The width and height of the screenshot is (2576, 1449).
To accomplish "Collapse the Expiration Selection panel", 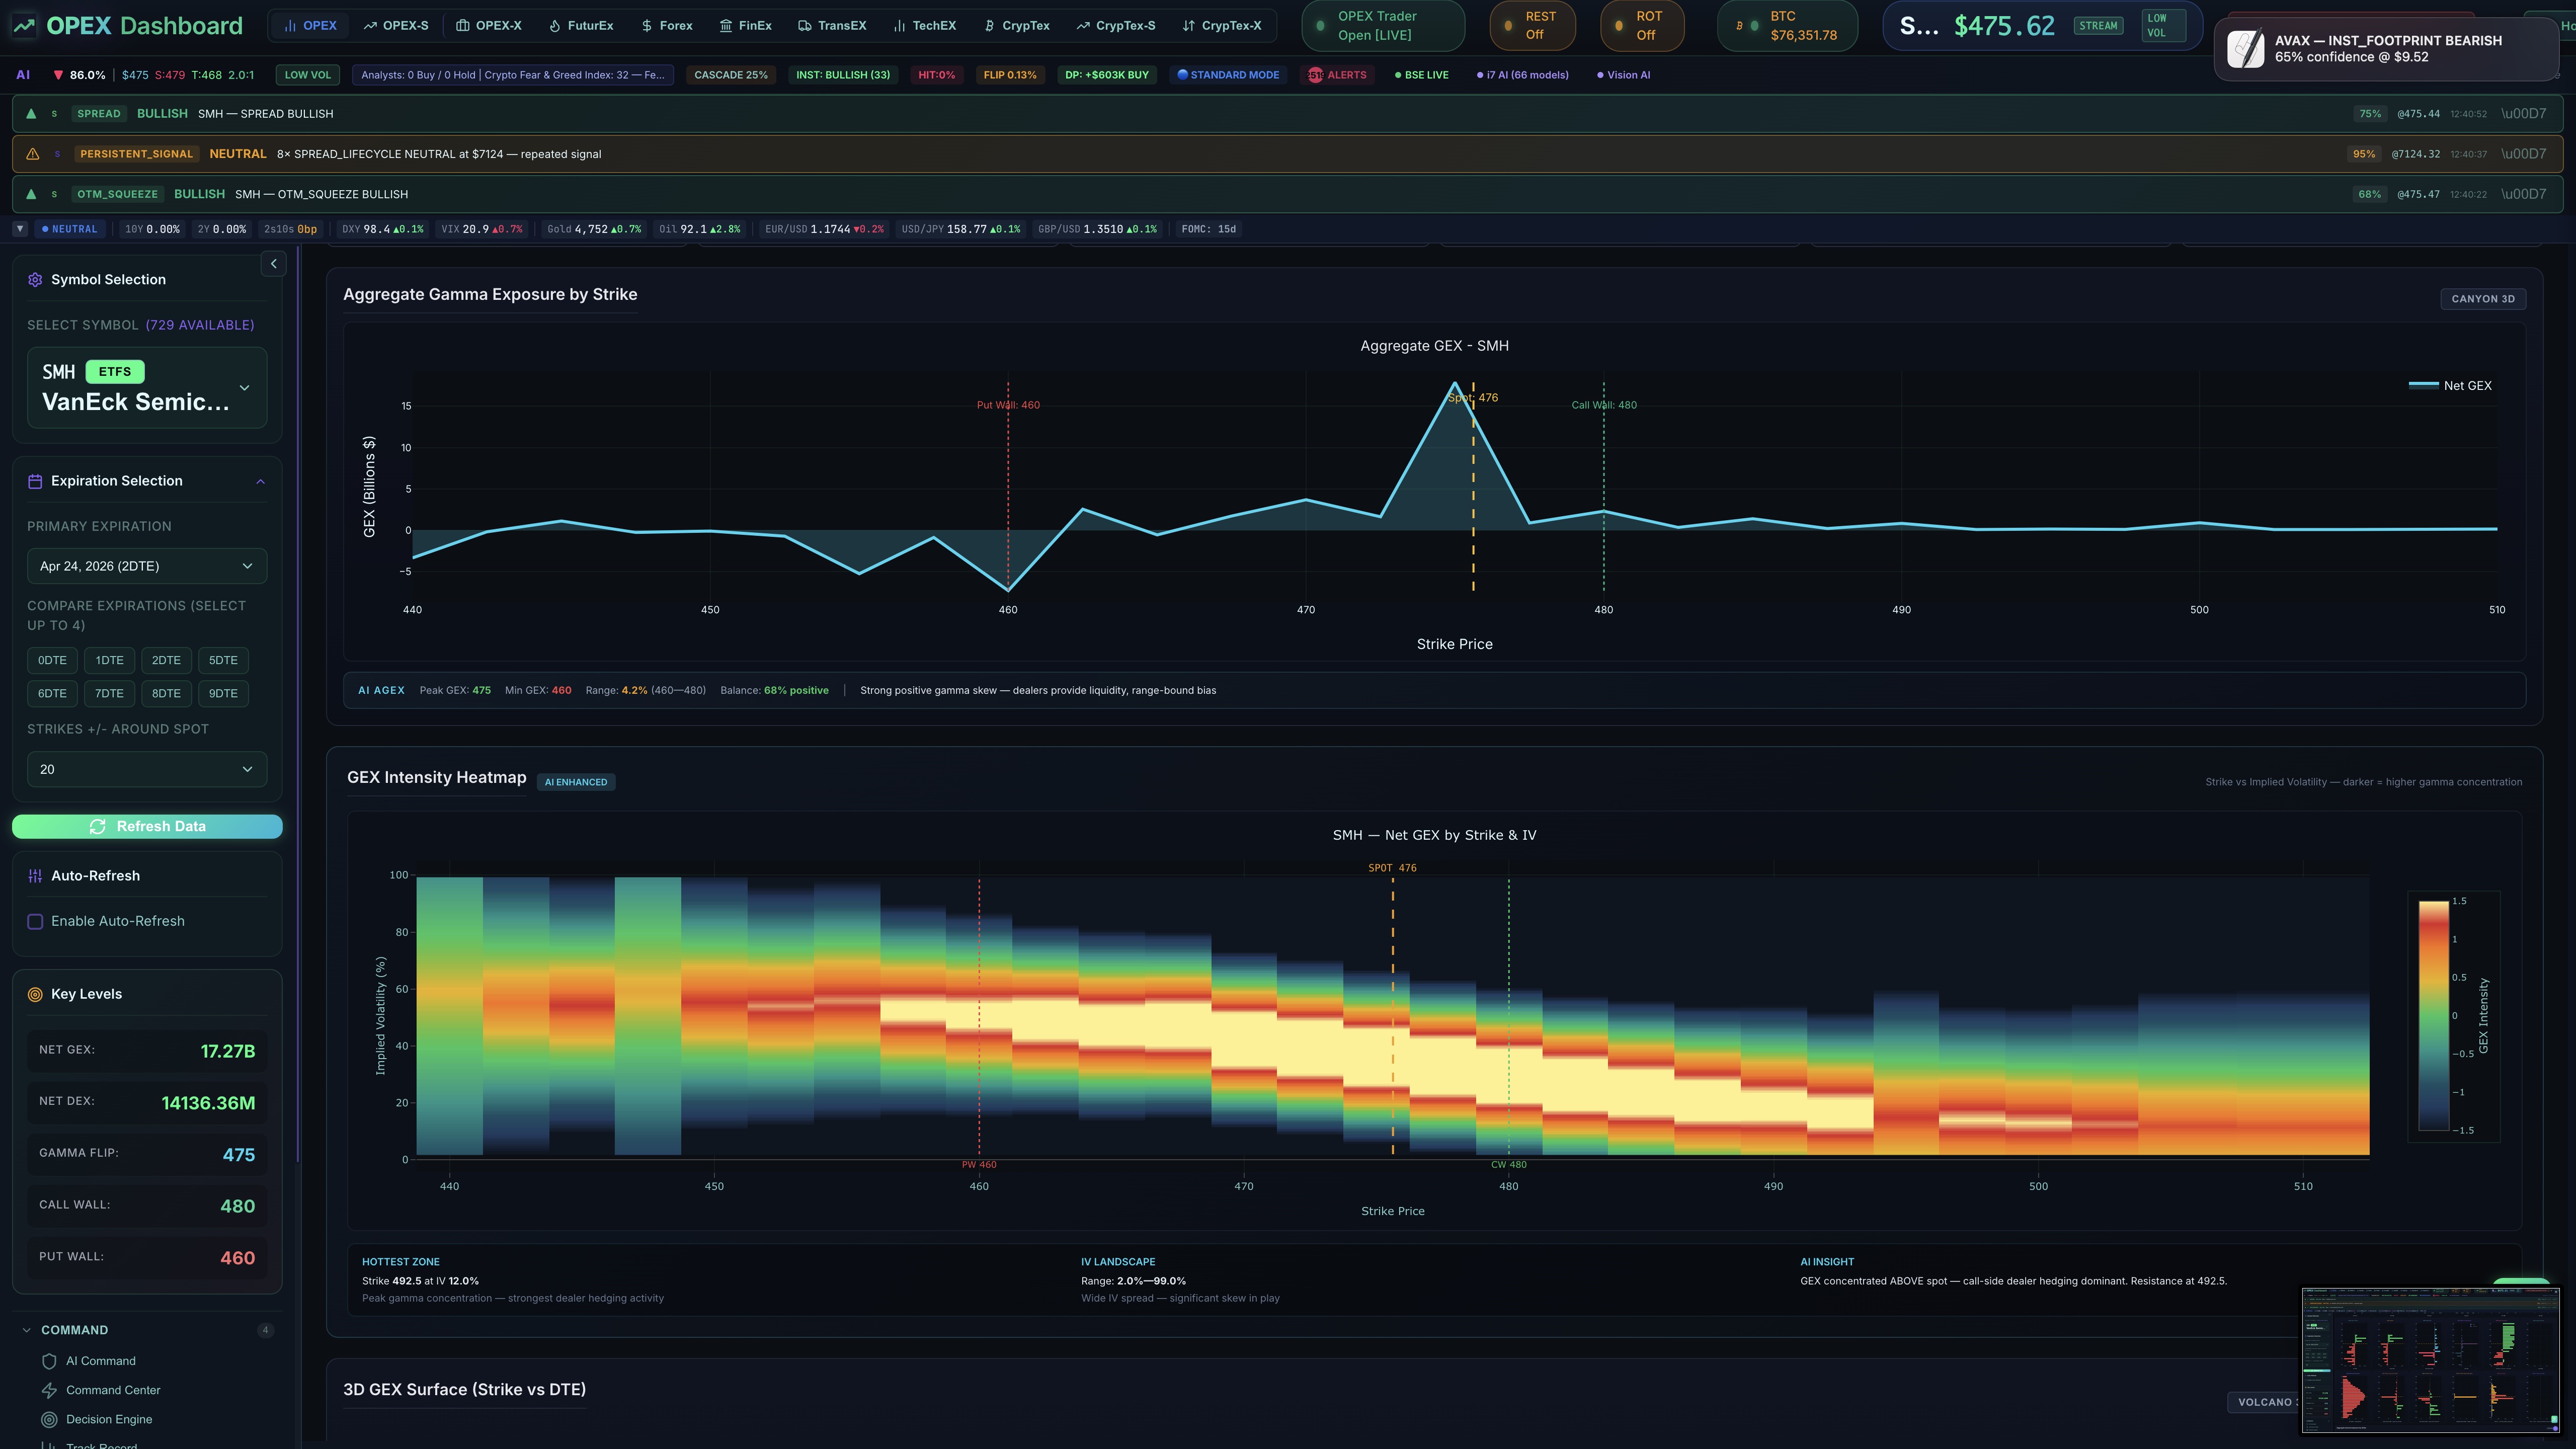I will click(260, 482).
